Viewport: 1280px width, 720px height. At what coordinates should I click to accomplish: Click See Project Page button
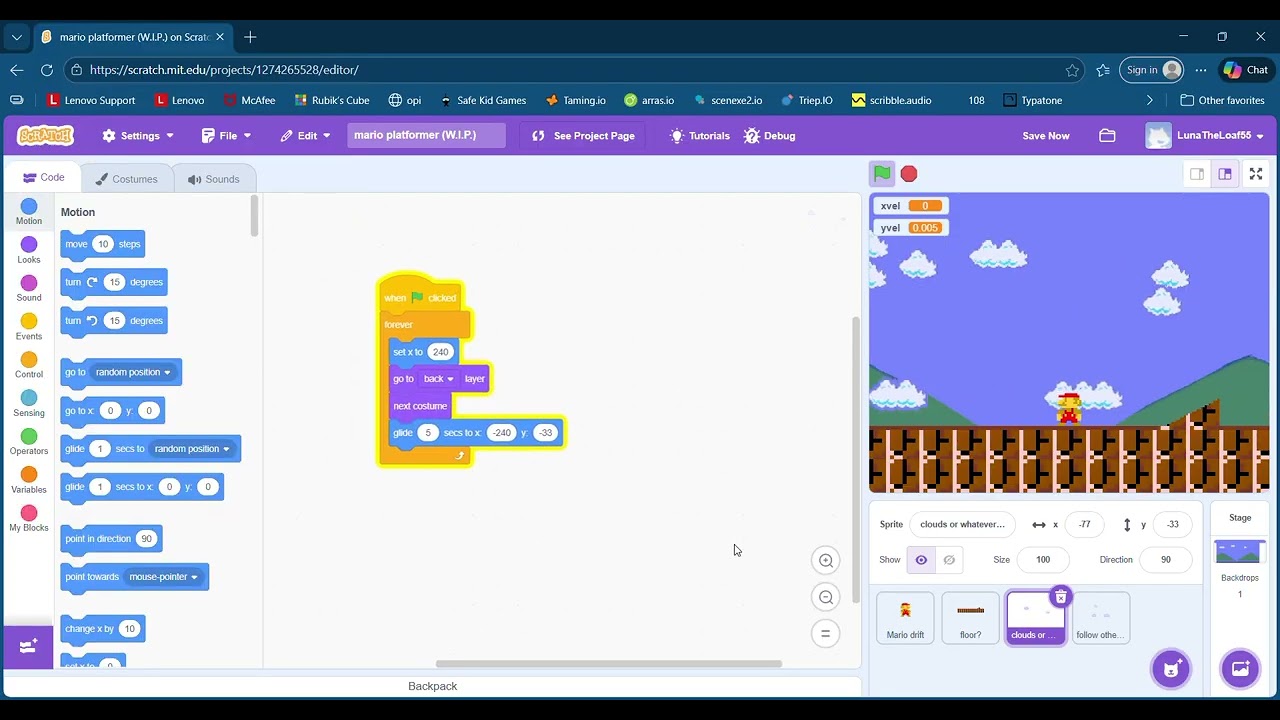pos(584,136)
